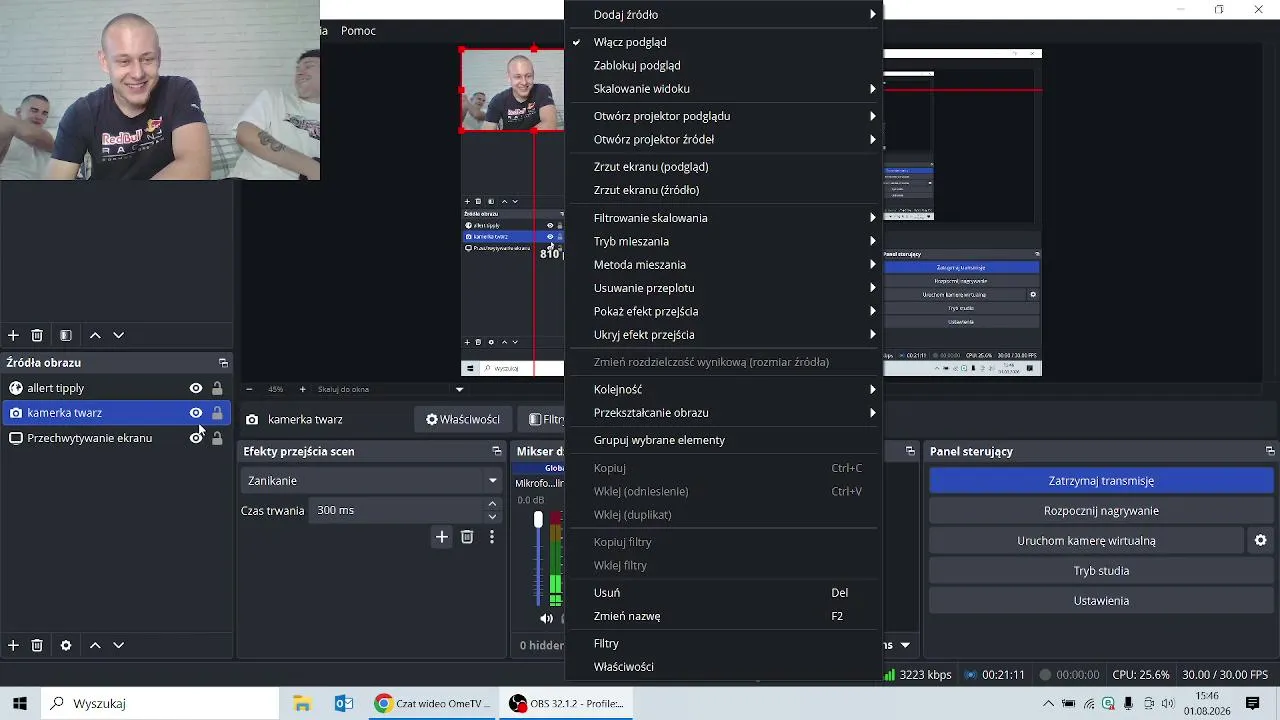Open Ustawienia from Panel sterujący
Screen dimensions: 1280x720
pyautogui.click(x=1101, y=601)
